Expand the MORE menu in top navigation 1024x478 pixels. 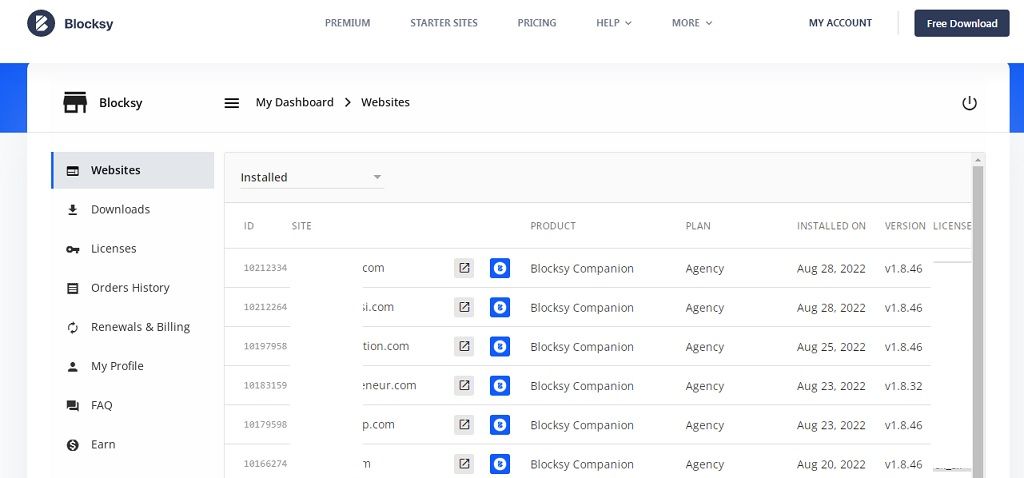click(x=692, y=23)
